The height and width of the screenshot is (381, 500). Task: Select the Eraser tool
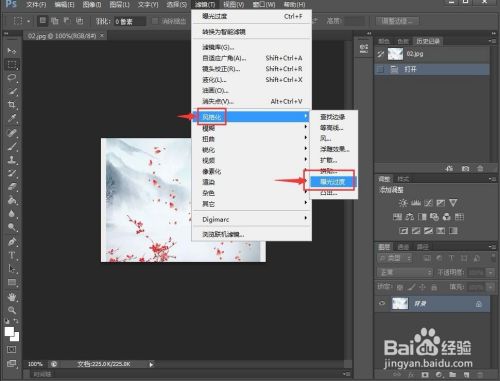[12, 187]
